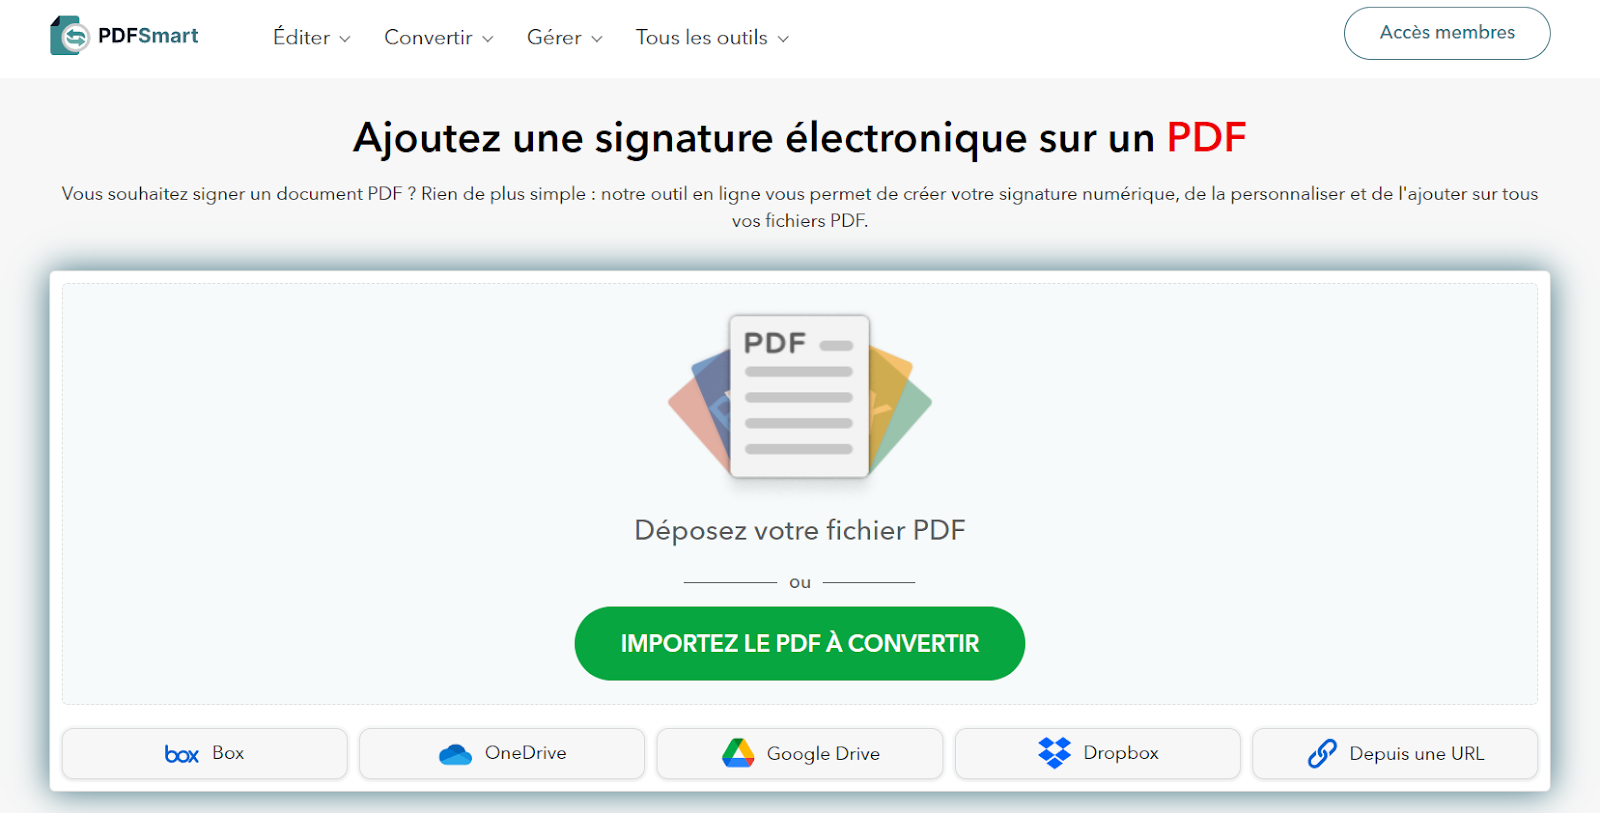Select the Google Drive triangle icon
This screenshot has height=813, width=1600.
(738, 753)
